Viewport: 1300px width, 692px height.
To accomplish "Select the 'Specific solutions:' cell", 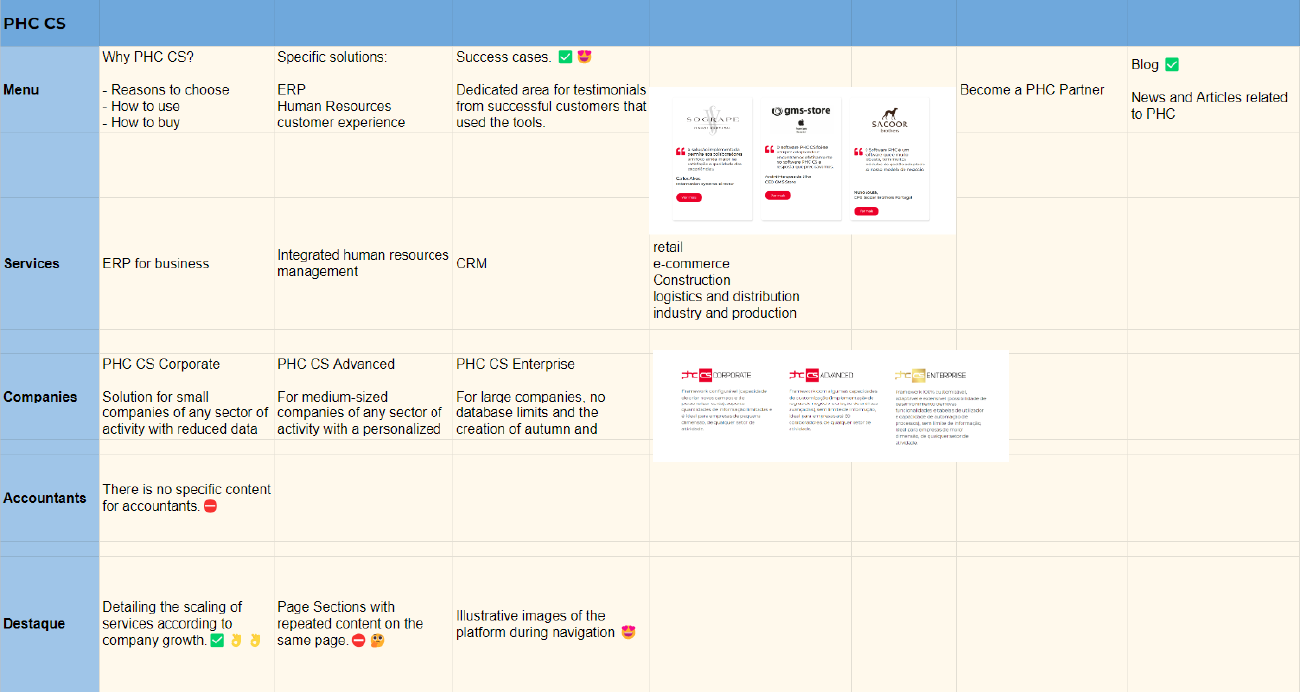I will point(363,89).
